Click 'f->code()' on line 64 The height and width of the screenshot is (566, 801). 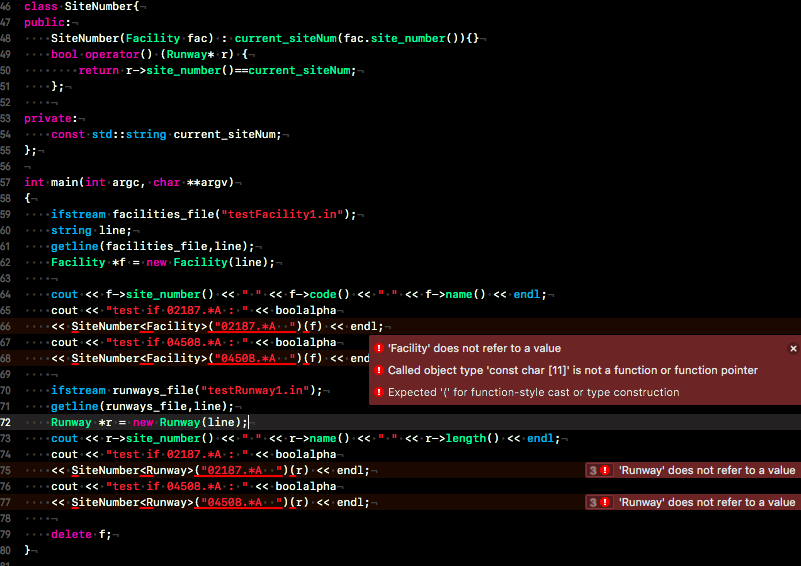click(319, 295)
